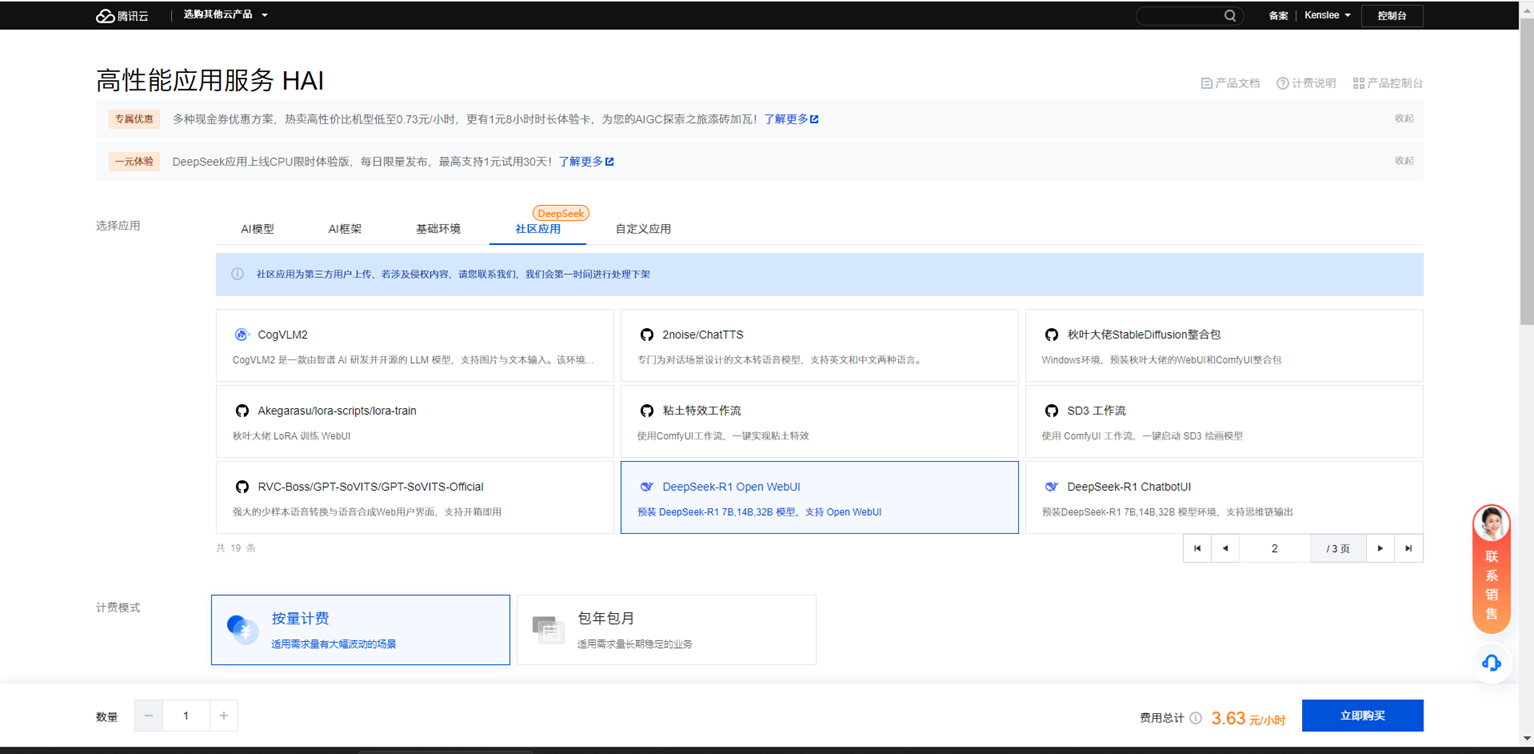Viewport: 1534px width, 754px height.
Task: Go to the last page of applications
Action: [x=1408, y=548]
